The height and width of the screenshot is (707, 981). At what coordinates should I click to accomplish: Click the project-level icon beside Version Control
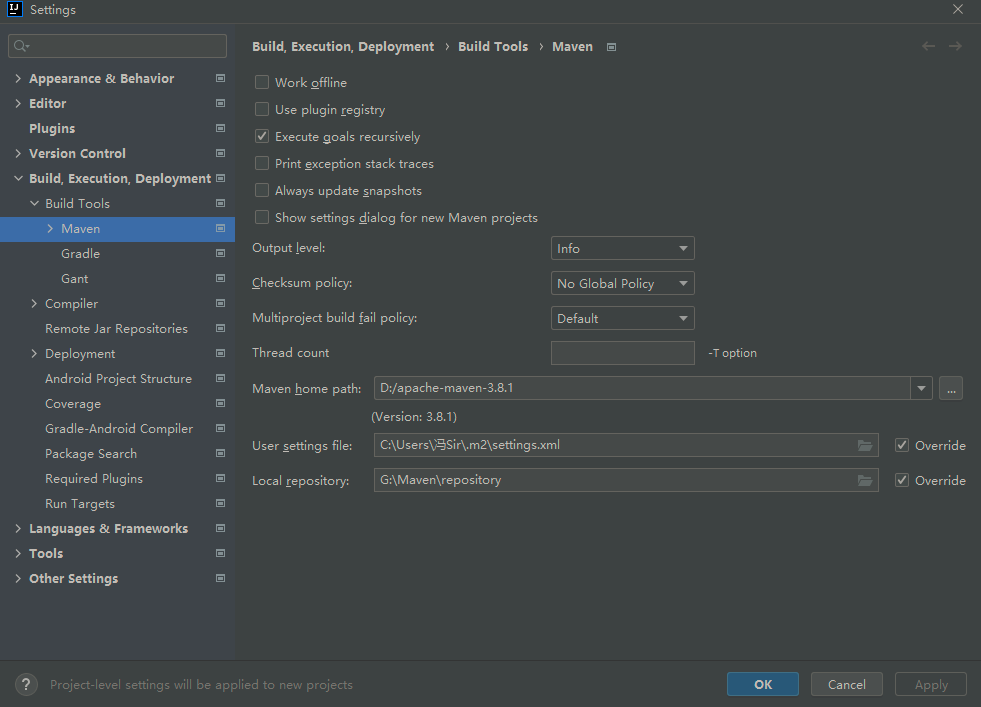pyautogui.click(x=220, y=153)
